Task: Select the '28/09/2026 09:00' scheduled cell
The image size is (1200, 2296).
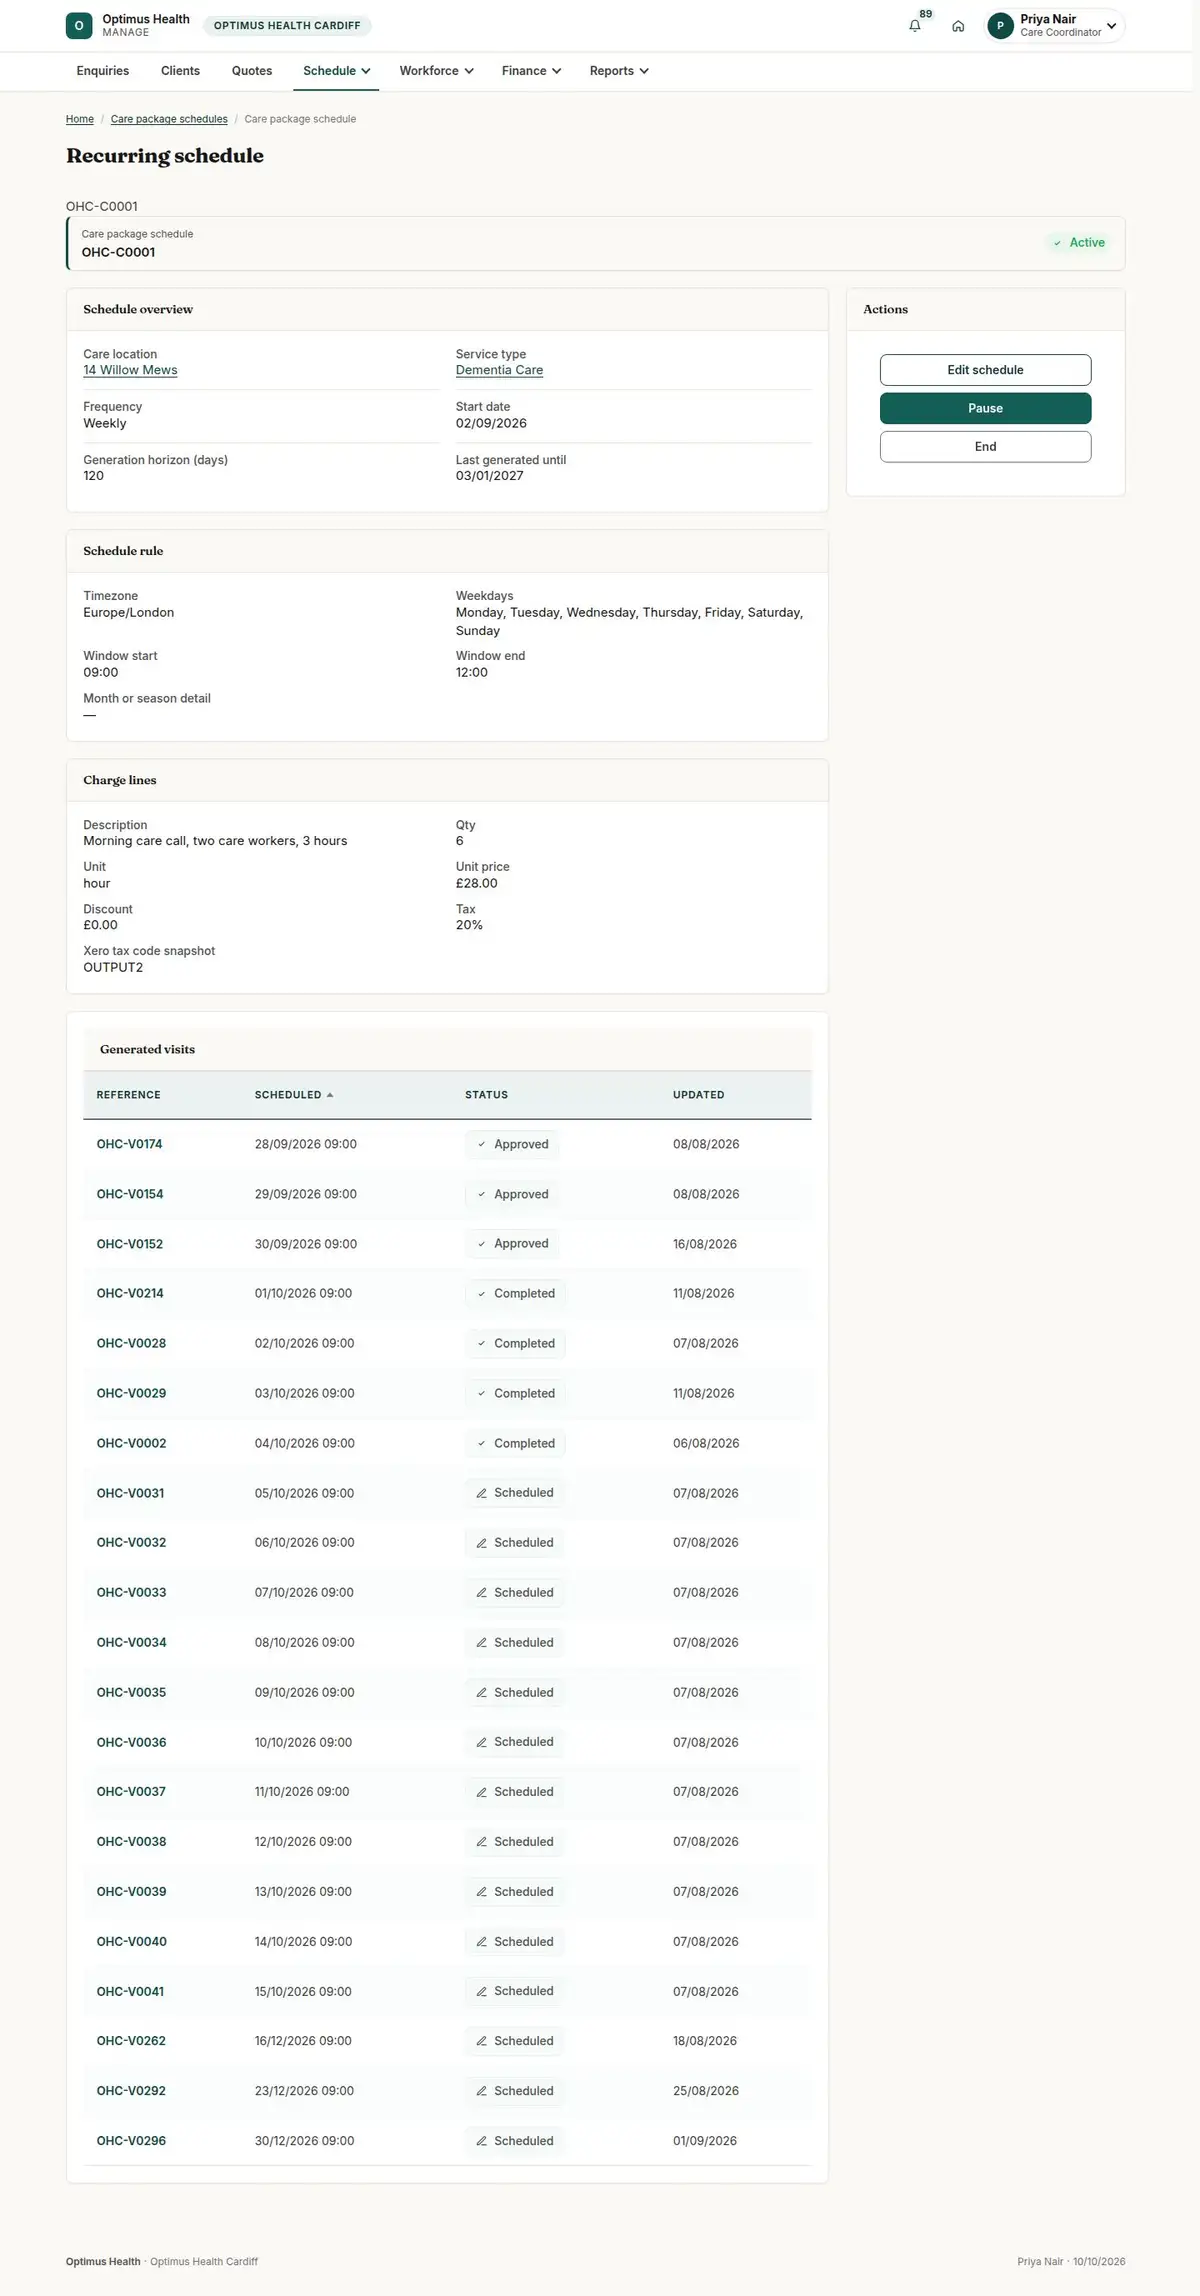Action: click(x=306, y=1144)
